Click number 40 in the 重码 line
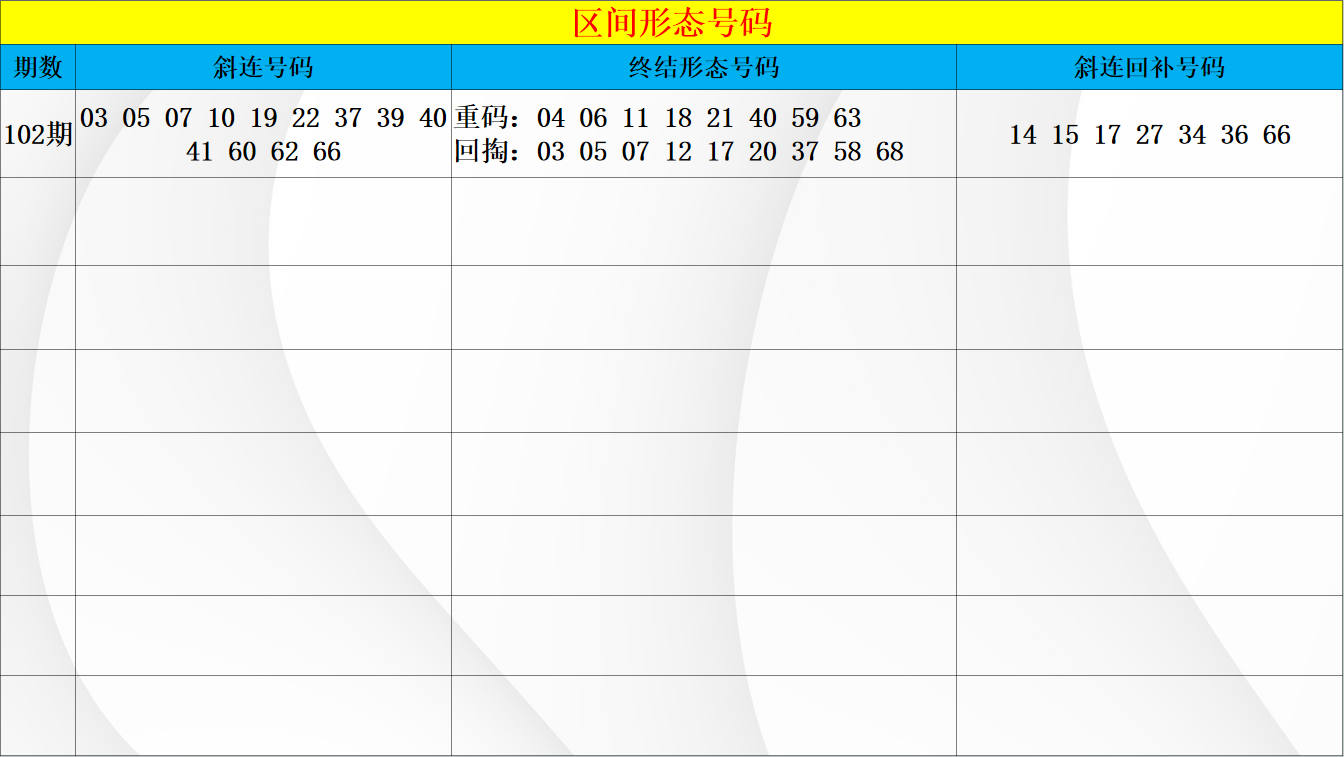 click(763, 118)
